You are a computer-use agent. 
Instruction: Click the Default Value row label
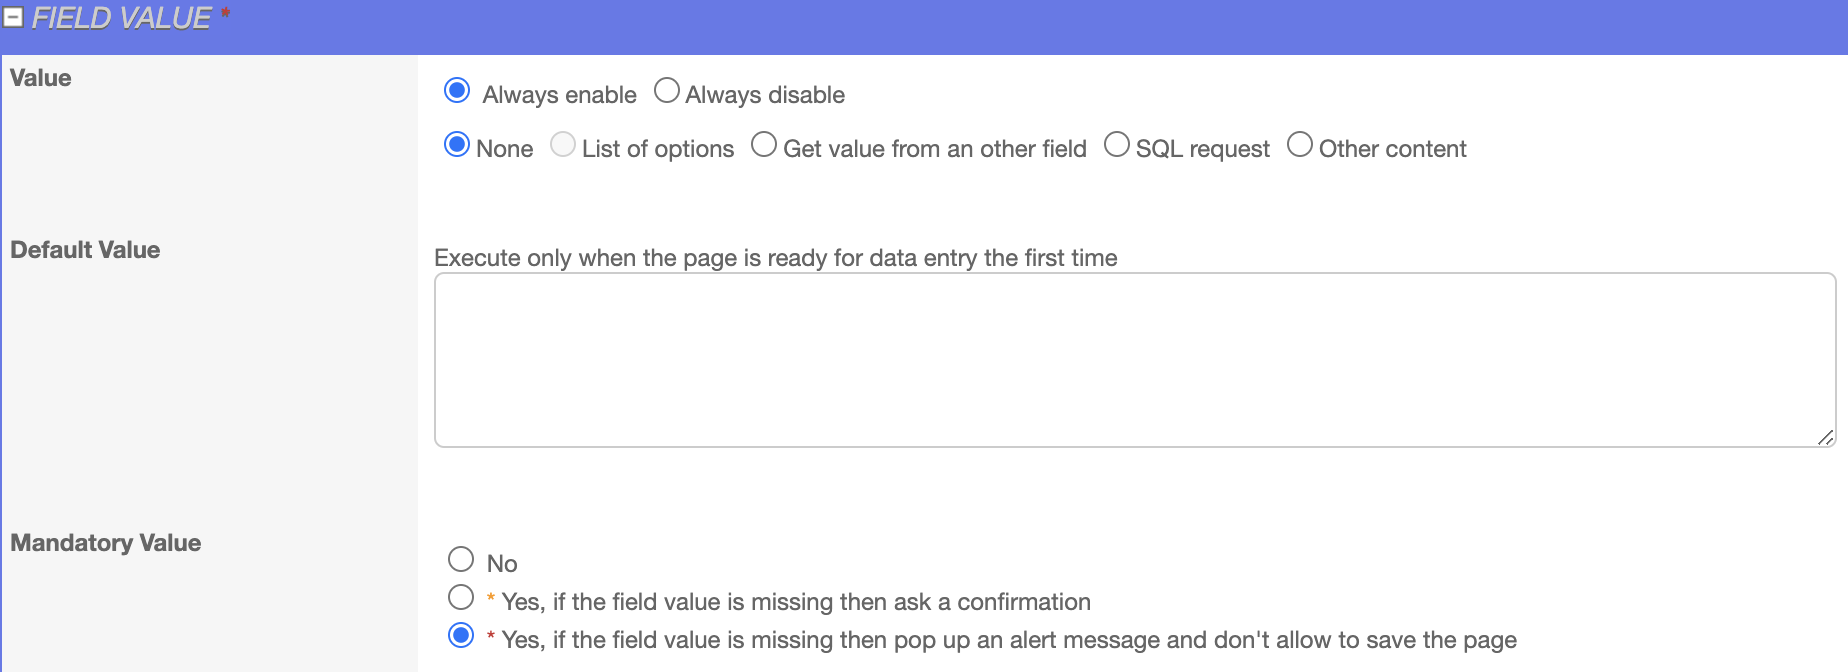85,250
